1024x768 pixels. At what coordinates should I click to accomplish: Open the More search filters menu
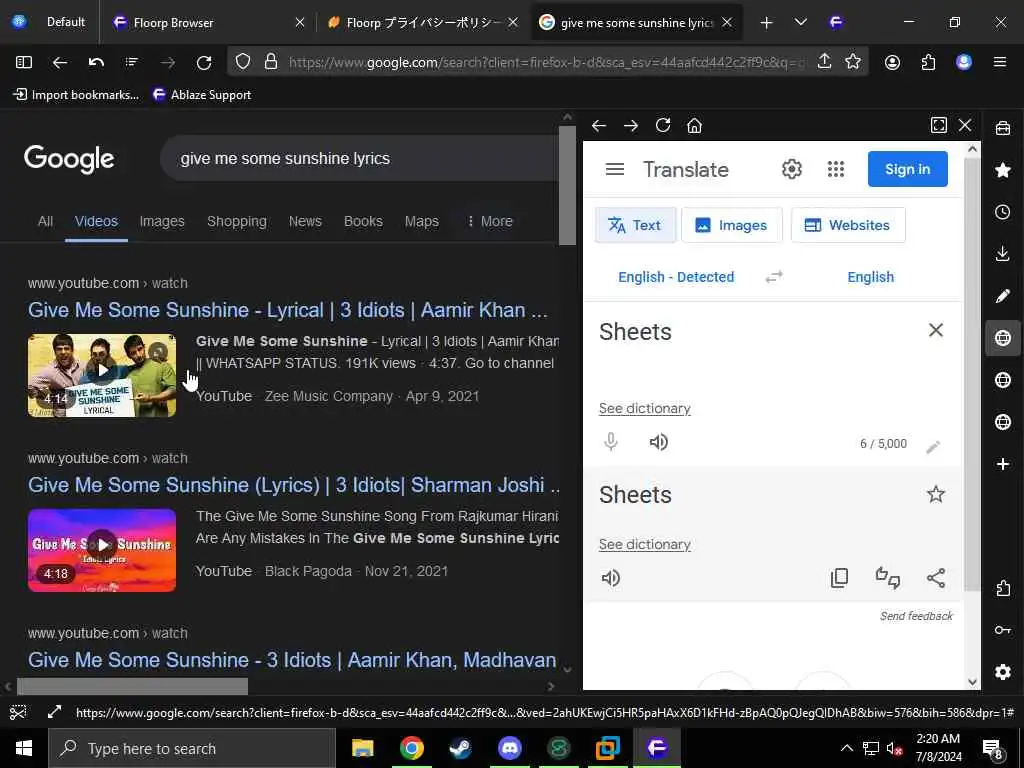pos(490,221)
